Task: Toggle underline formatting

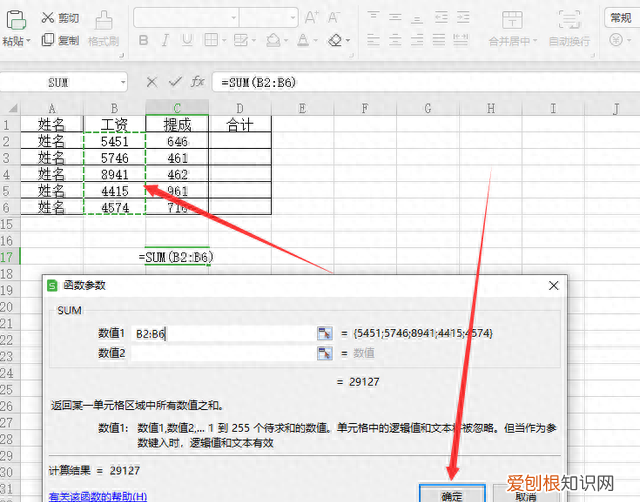Action: tap(187, 40)
